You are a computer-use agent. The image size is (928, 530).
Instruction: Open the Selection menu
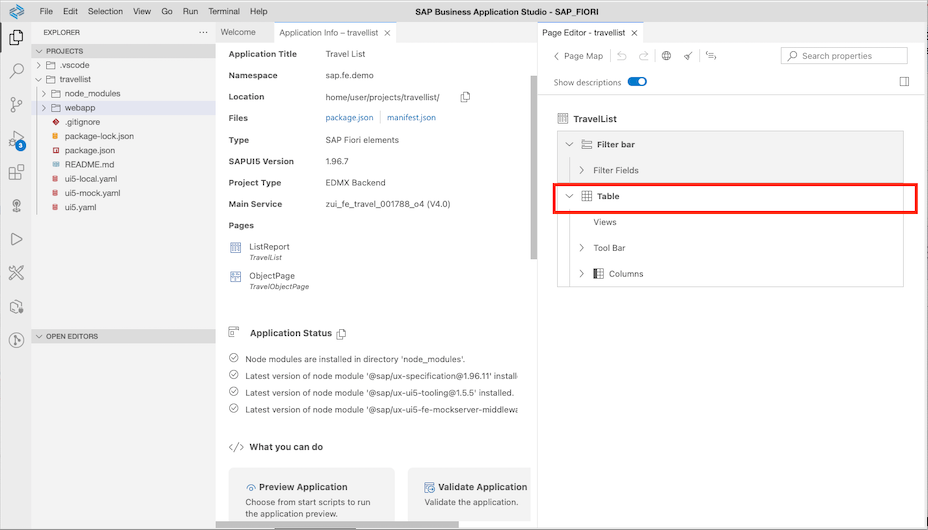click(x=105, y=11)
